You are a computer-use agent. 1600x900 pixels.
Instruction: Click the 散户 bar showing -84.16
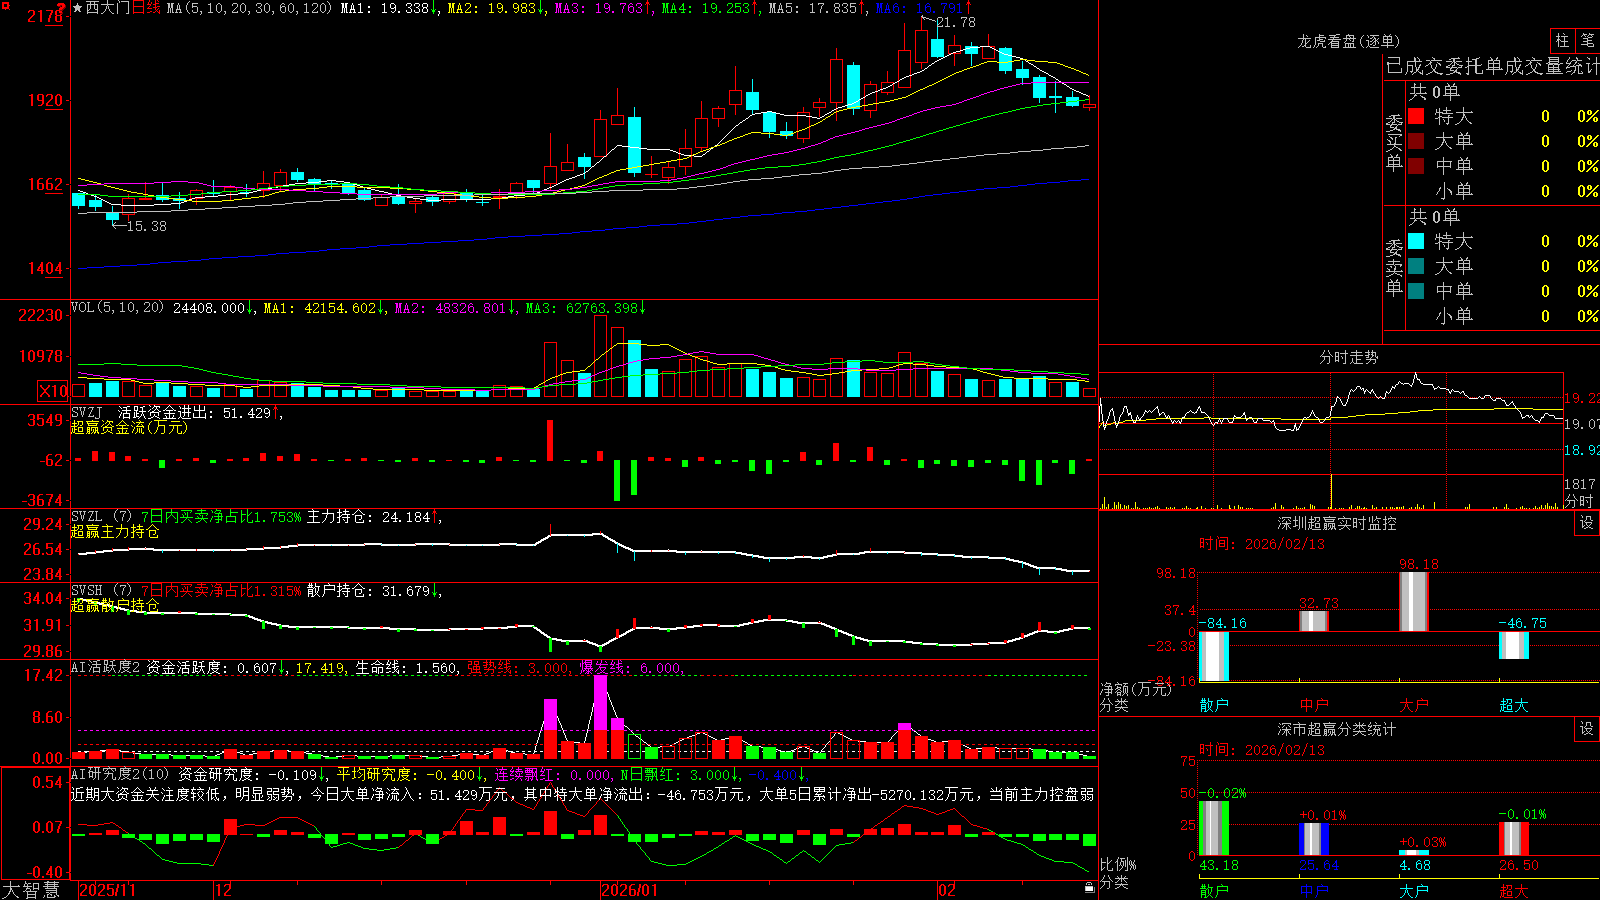pos(1214,656)
